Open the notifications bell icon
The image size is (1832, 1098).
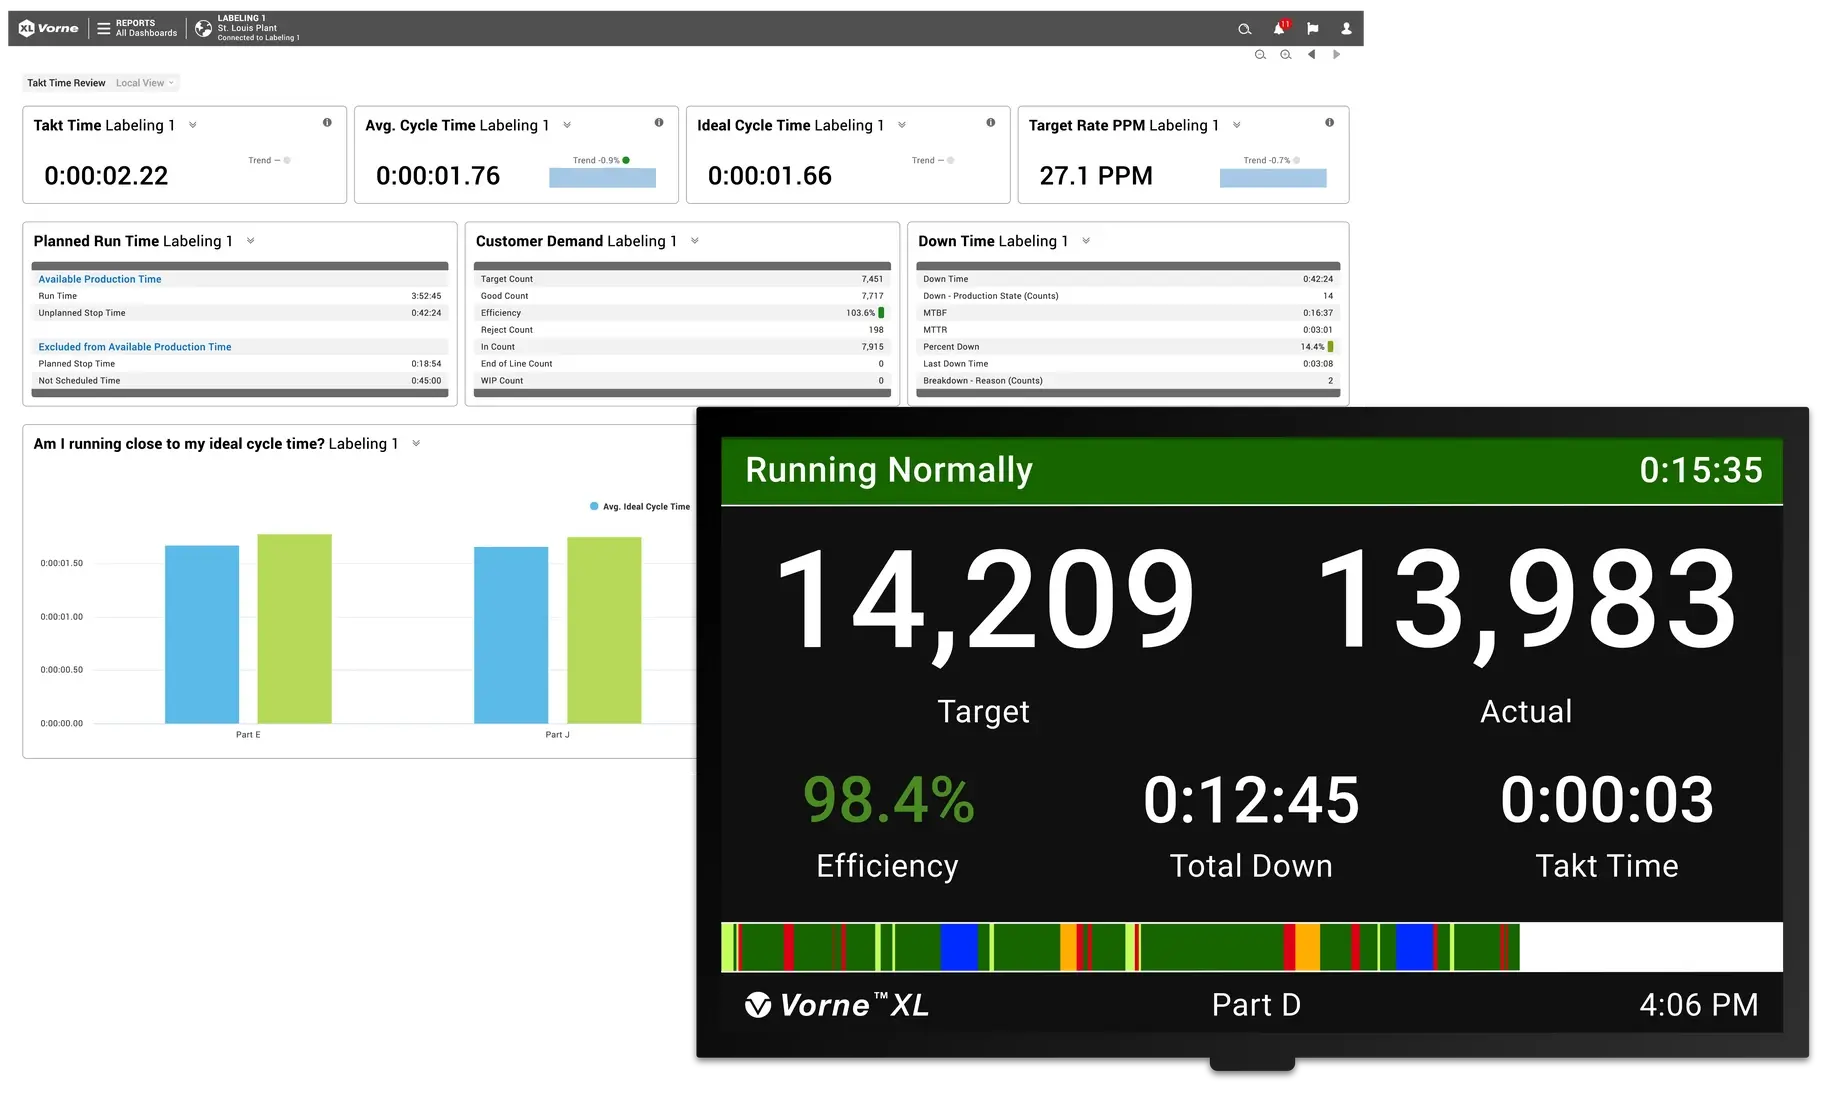(1279, 28)
